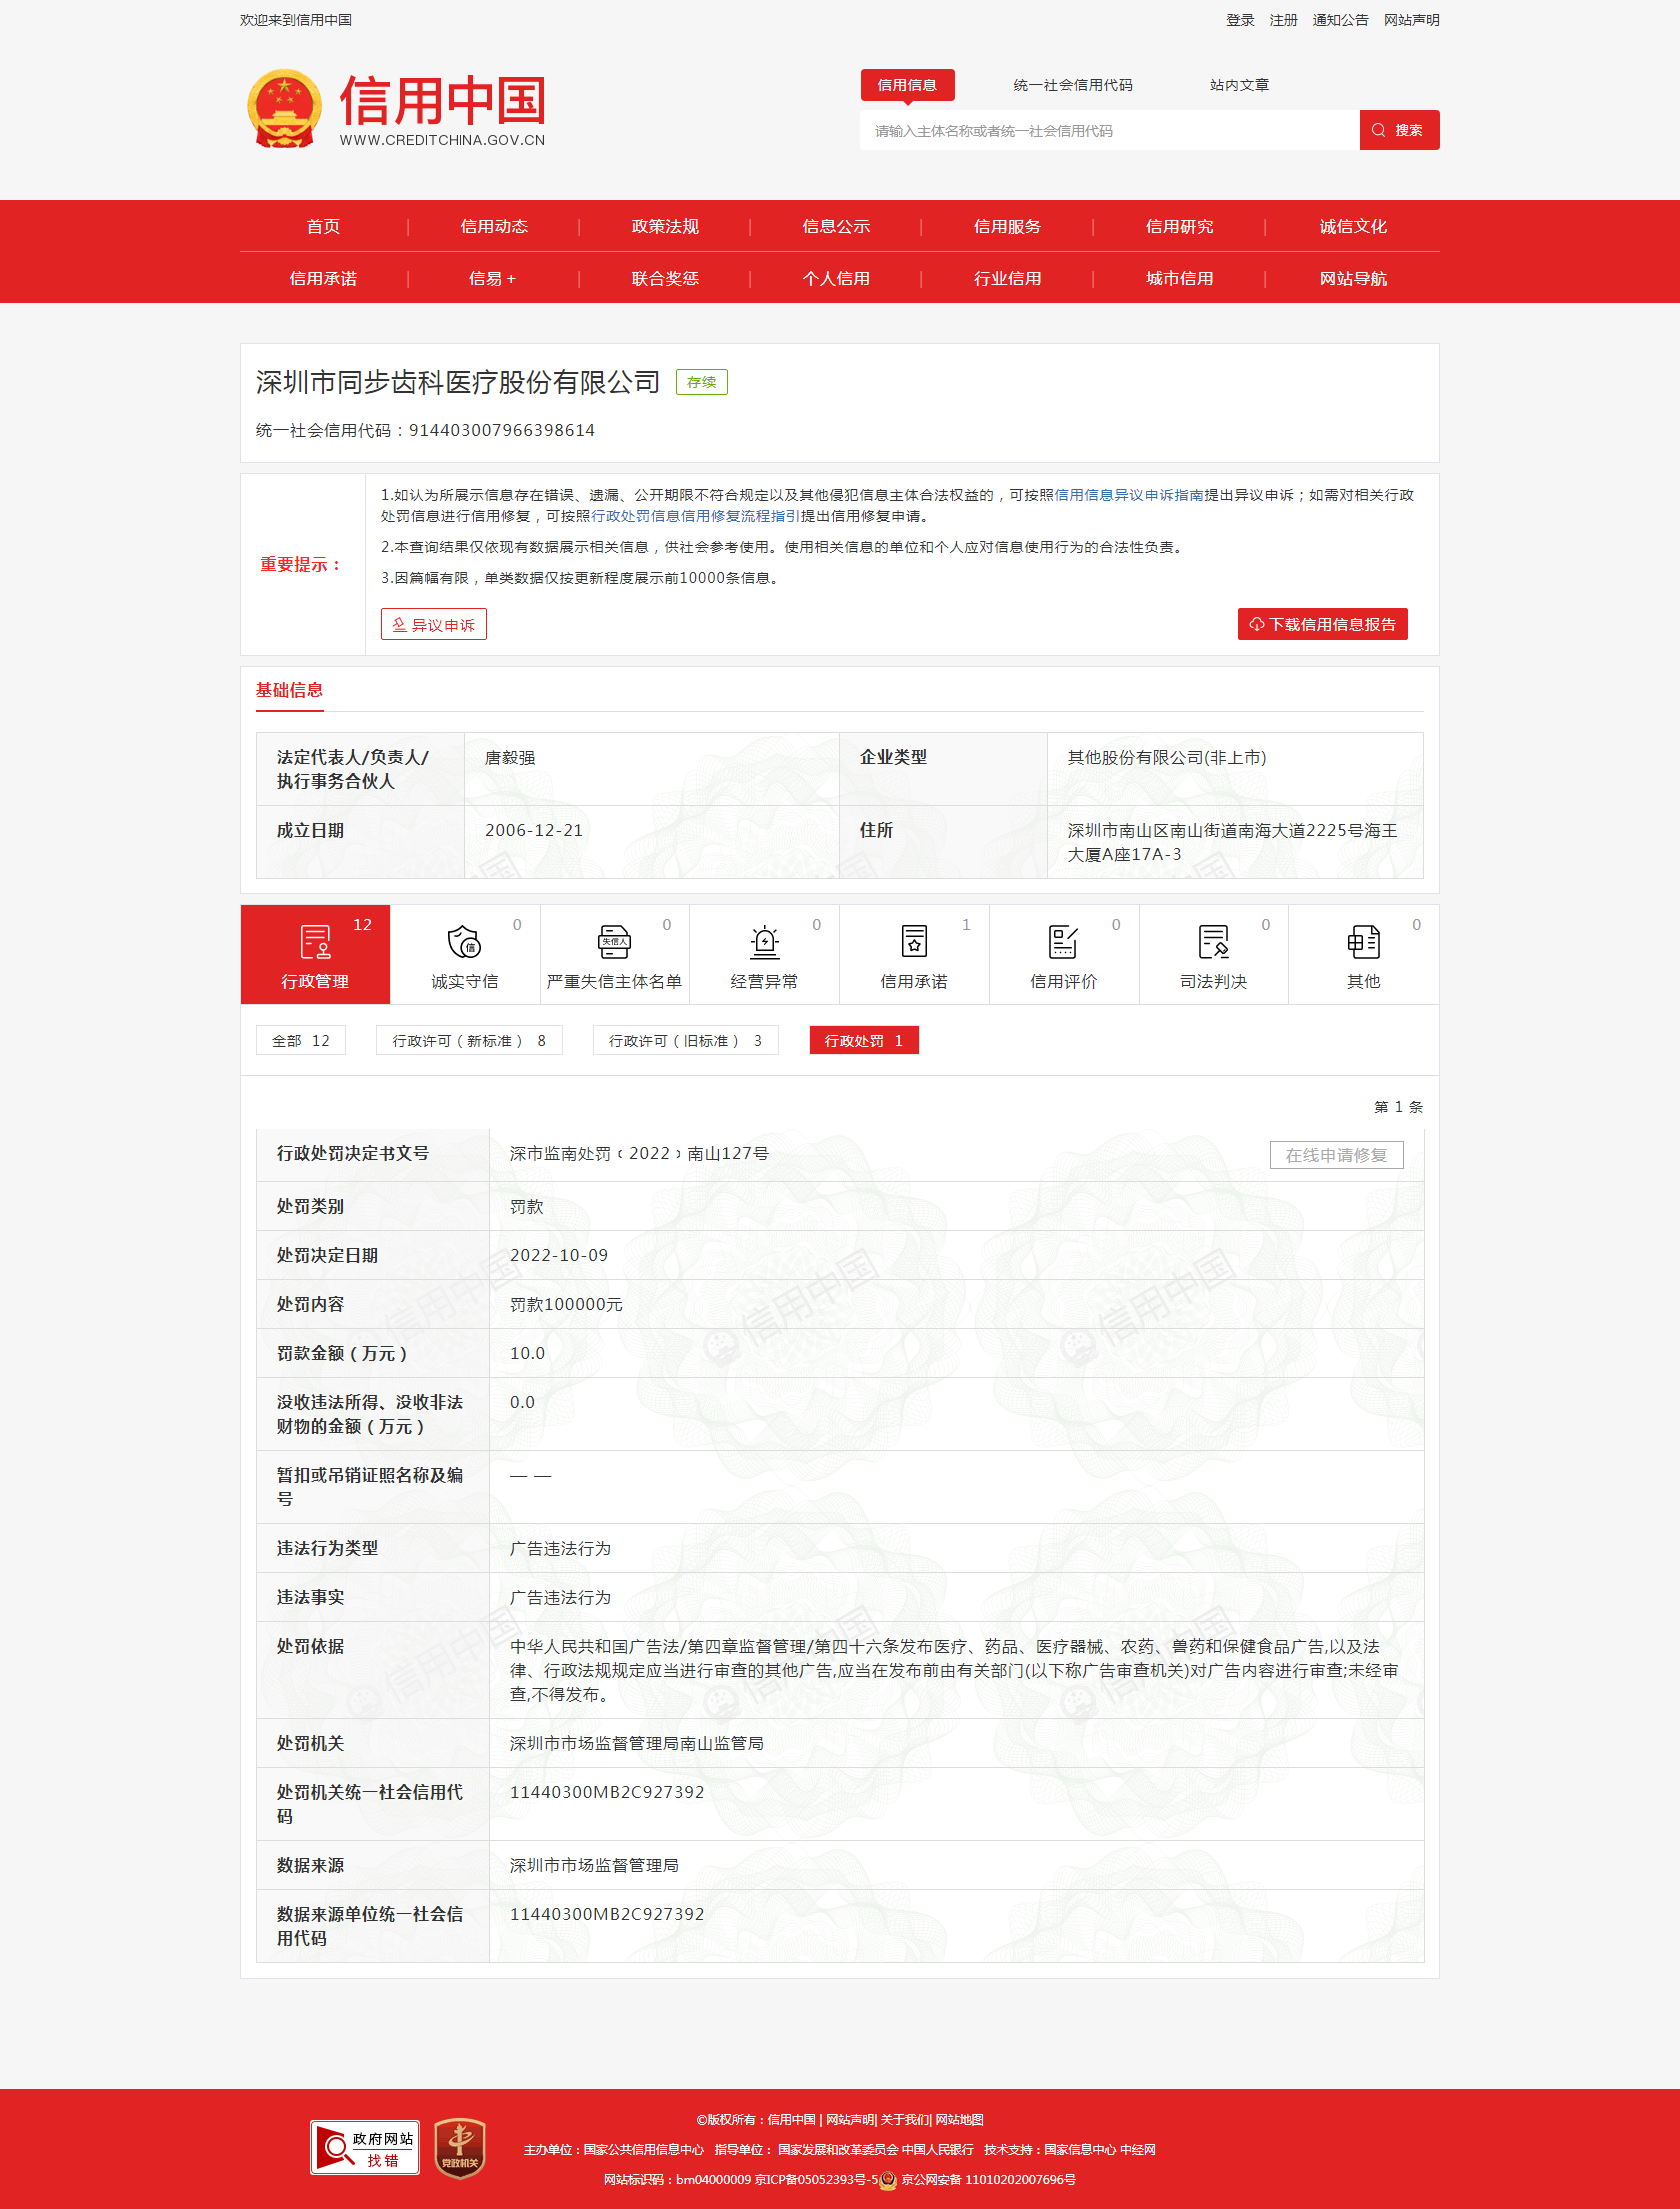Screen dimensions: 1680x2209
Task: Click penalty date 2022-10-09
Action: (559, 1255)
